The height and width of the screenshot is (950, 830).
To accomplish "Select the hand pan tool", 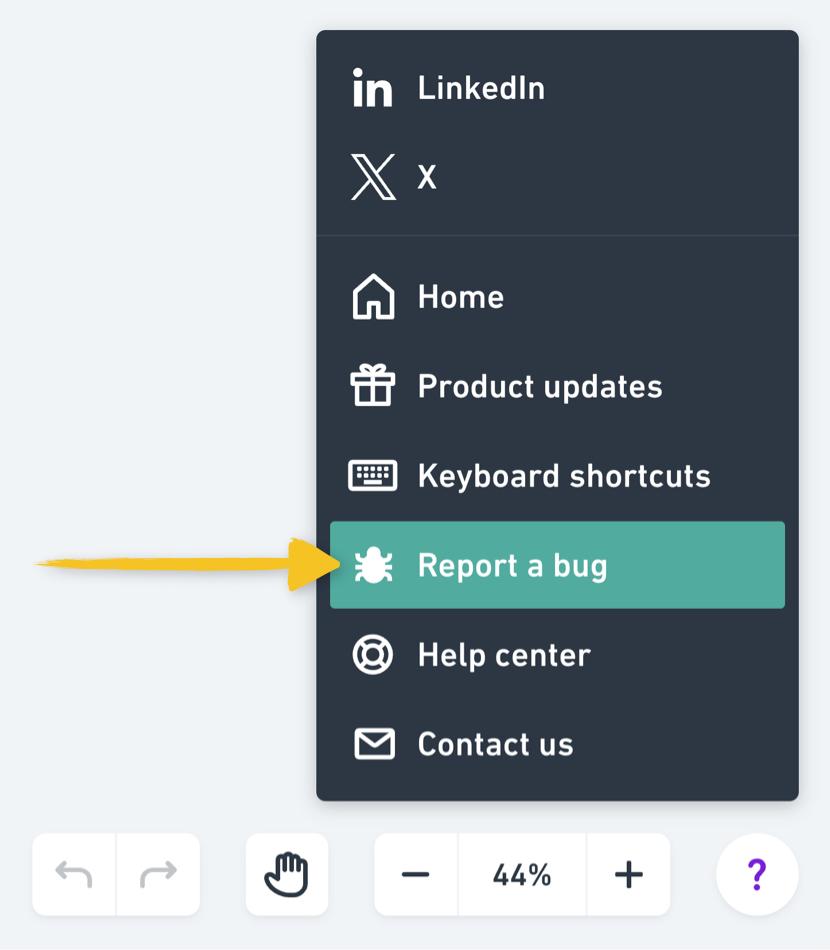I will (287, 874).
